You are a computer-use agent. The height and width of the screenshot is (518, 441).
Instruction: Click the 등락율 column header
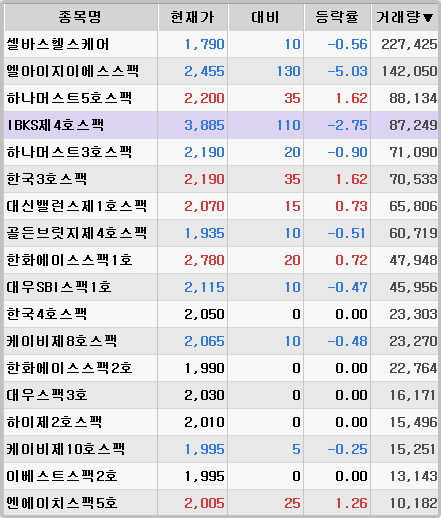(x=337, y=17)
